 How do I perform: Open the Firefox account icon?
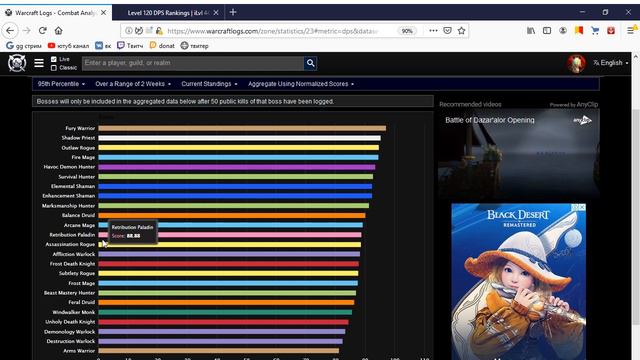(563, 31)
